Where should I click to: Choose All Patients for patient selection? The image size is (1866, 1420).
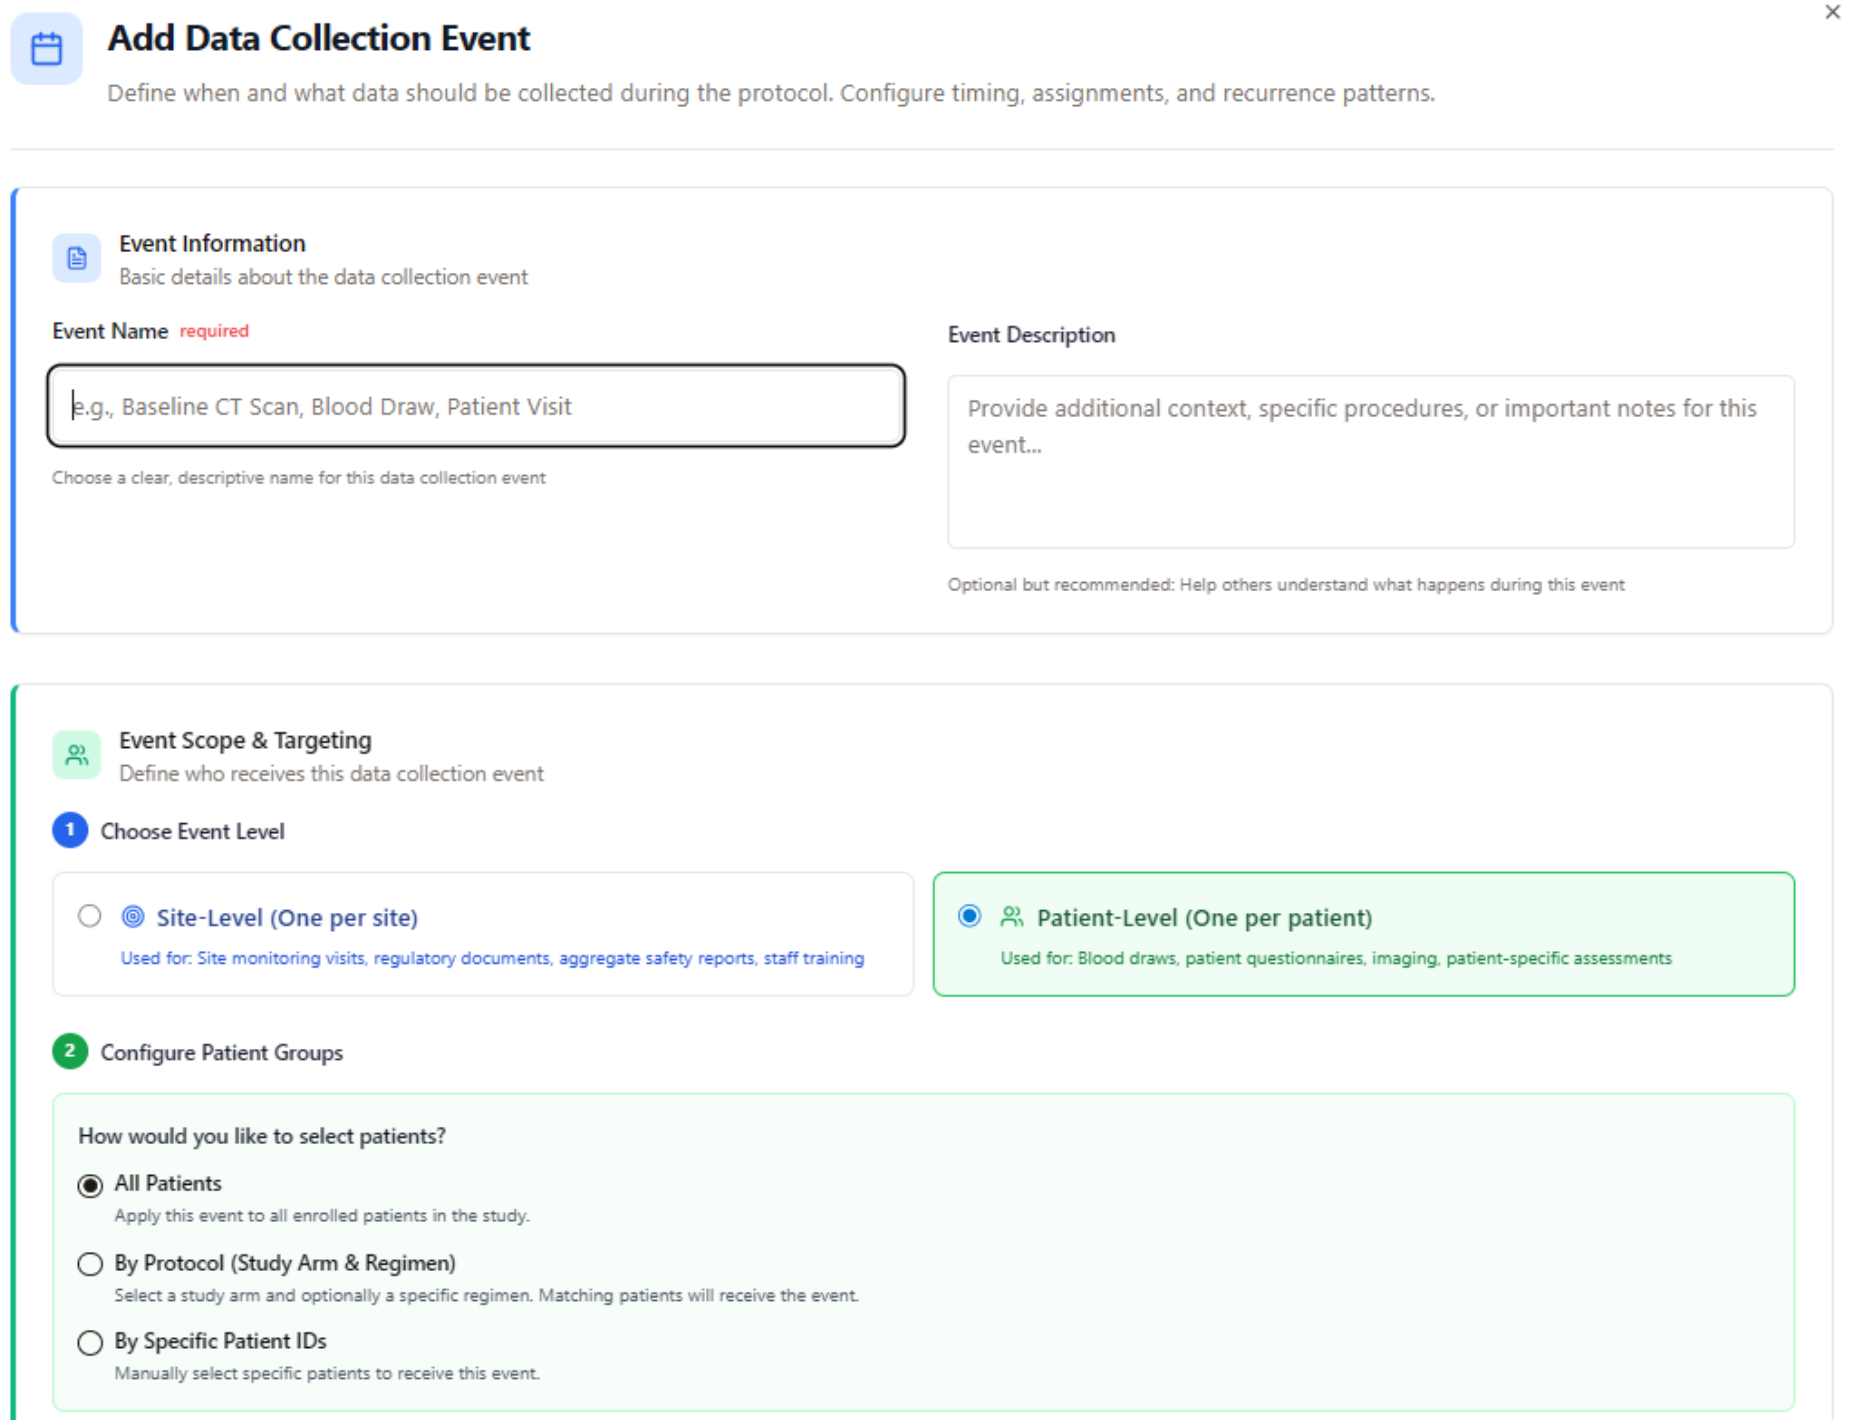tap(90, 1184)
